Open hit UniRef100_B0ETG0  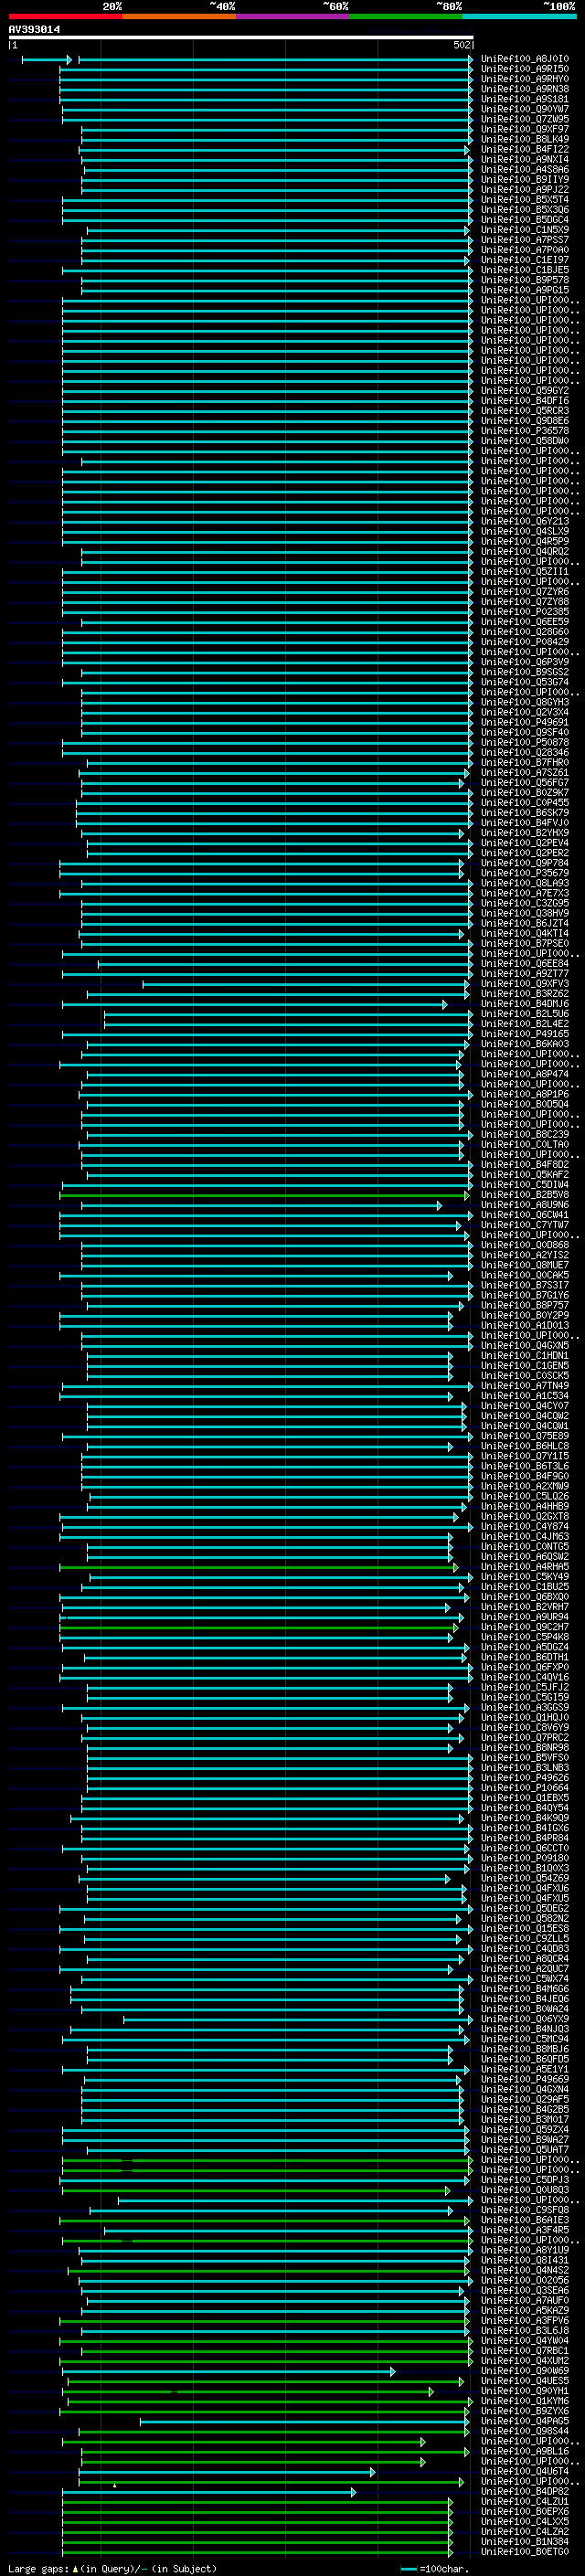[x=524, y=2552]
